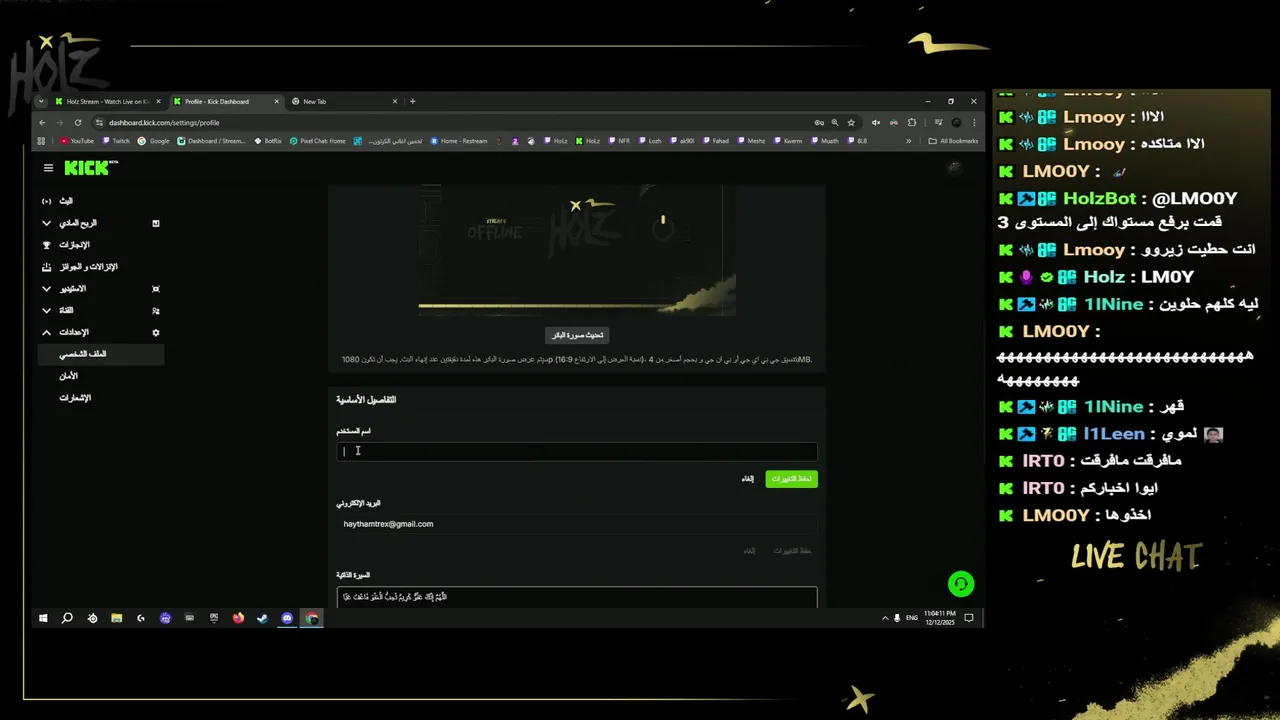Open the YouTube bookmark
The image size is (1280, 720).
point(77,141)
